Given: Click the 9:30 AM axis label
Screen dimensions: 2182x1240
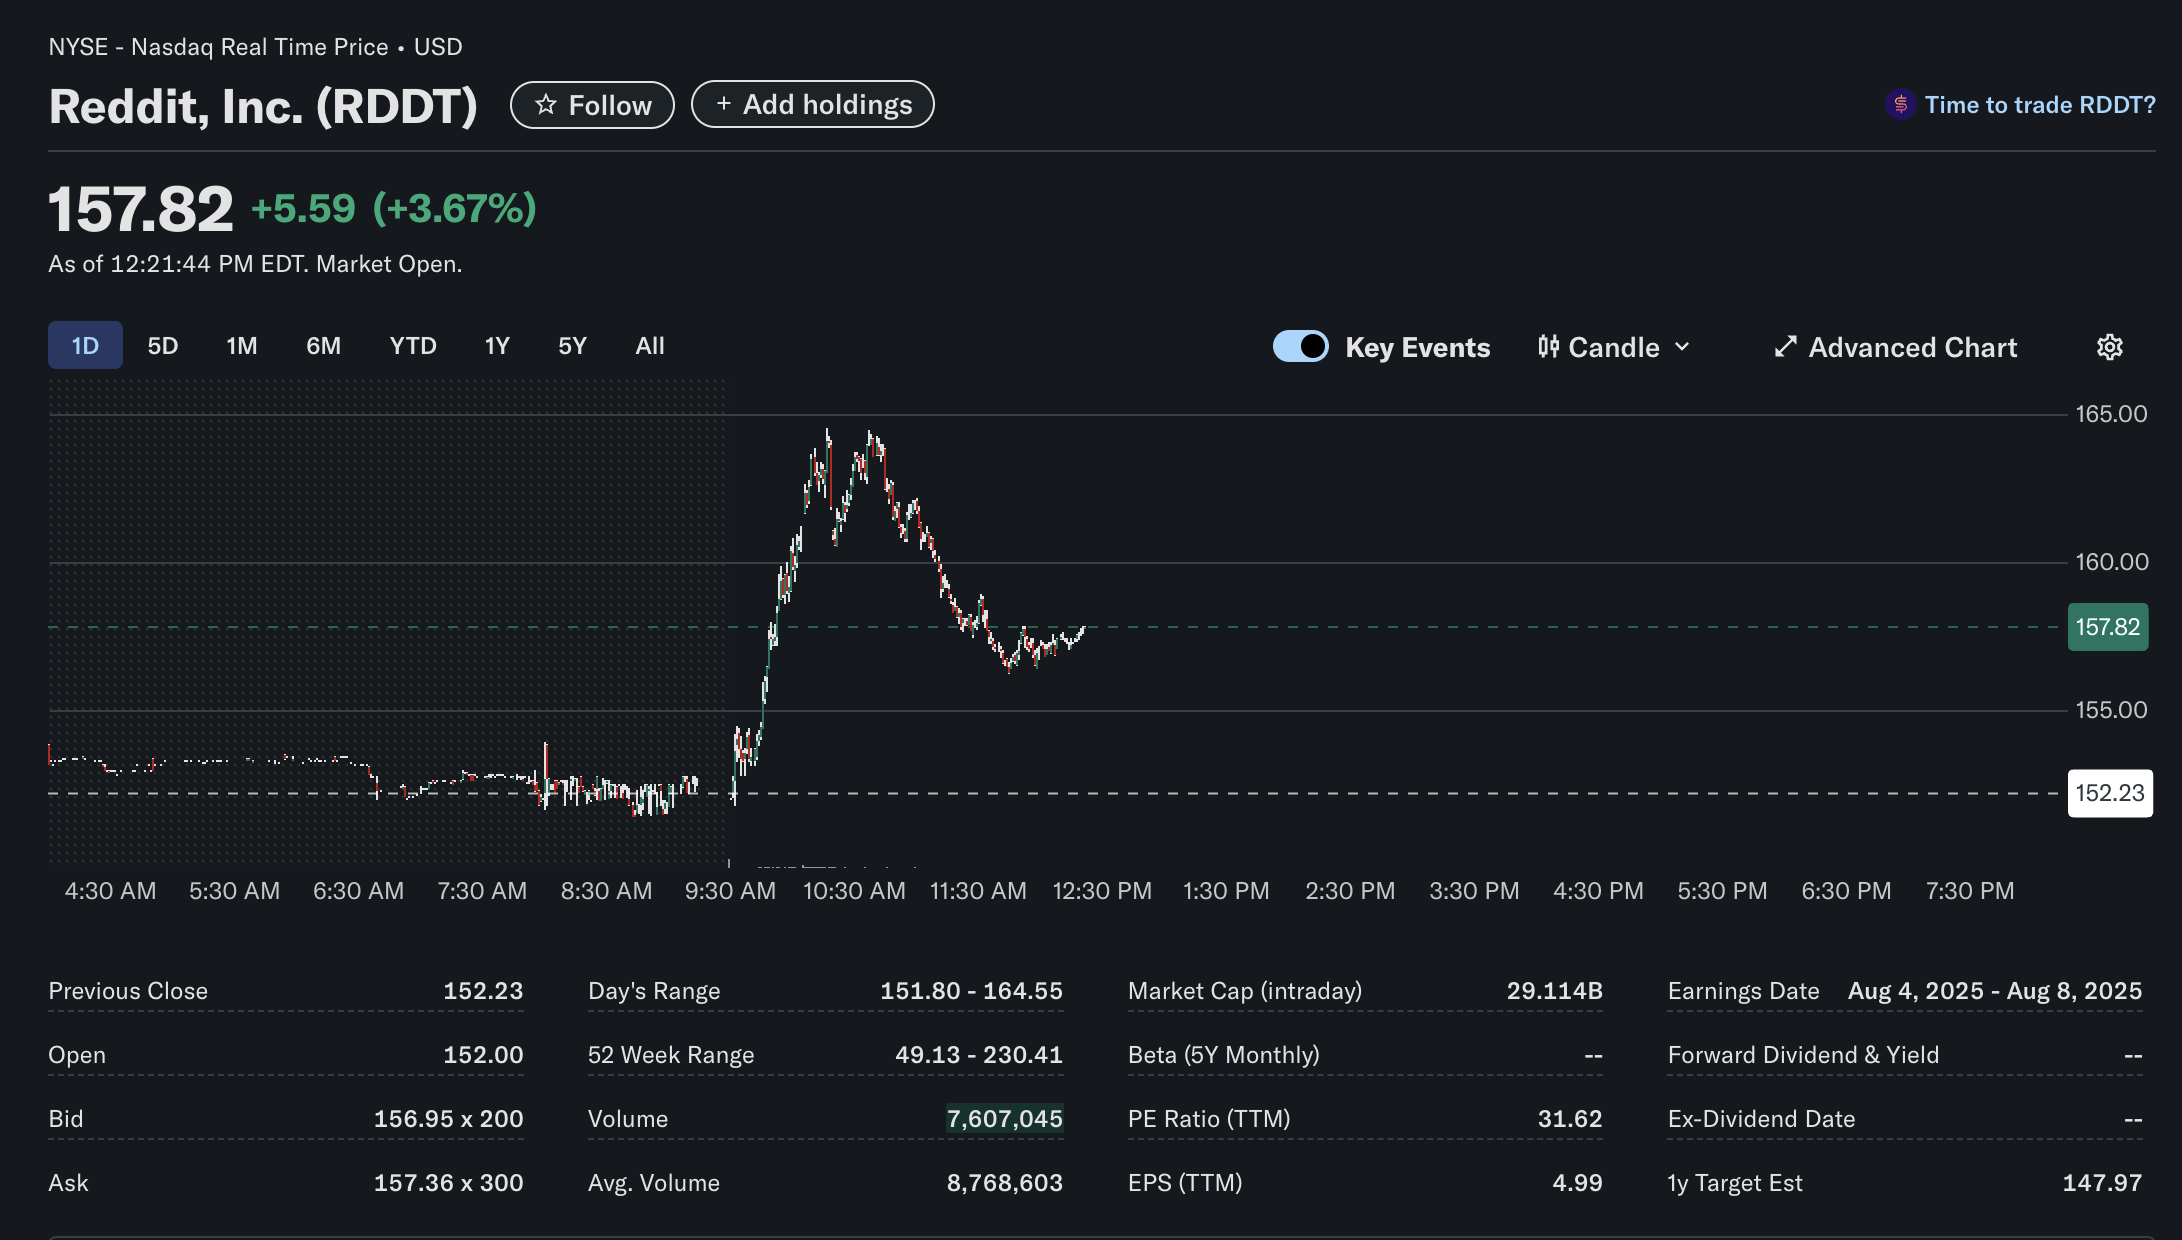Looking at the screenshot, I should pos(730,891).
